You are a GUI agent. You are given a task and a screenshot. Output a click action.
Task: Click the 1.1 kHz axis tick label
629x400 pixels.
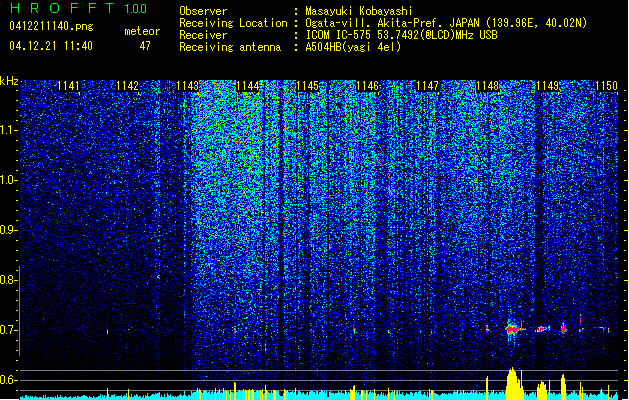click(8, 130)
